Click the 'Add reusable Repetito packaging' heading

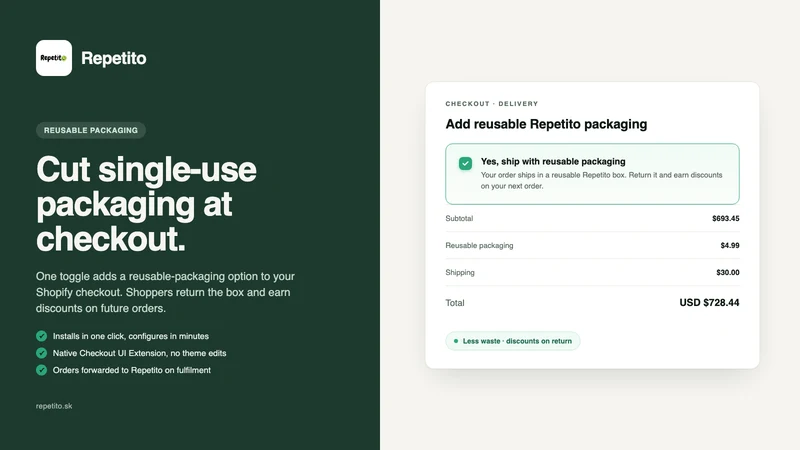pos(546,124)
